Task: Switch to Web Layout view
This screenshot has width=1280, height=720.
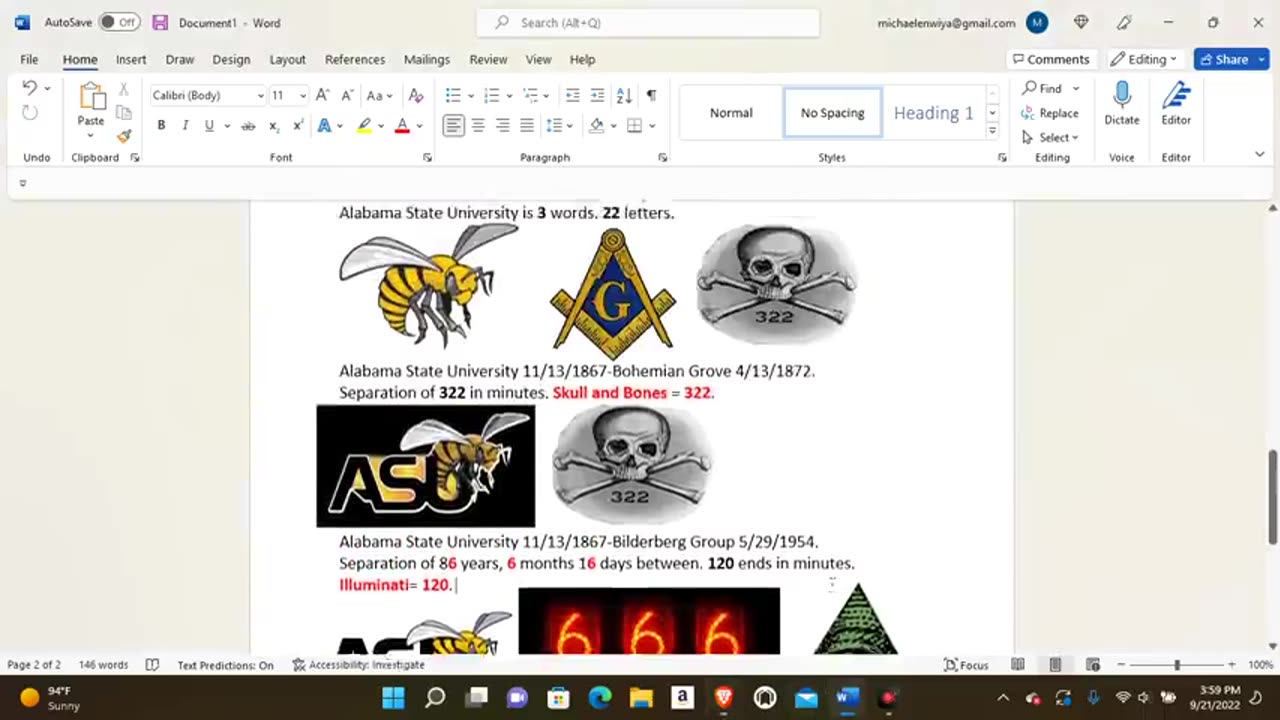Action: [1092, 665]
